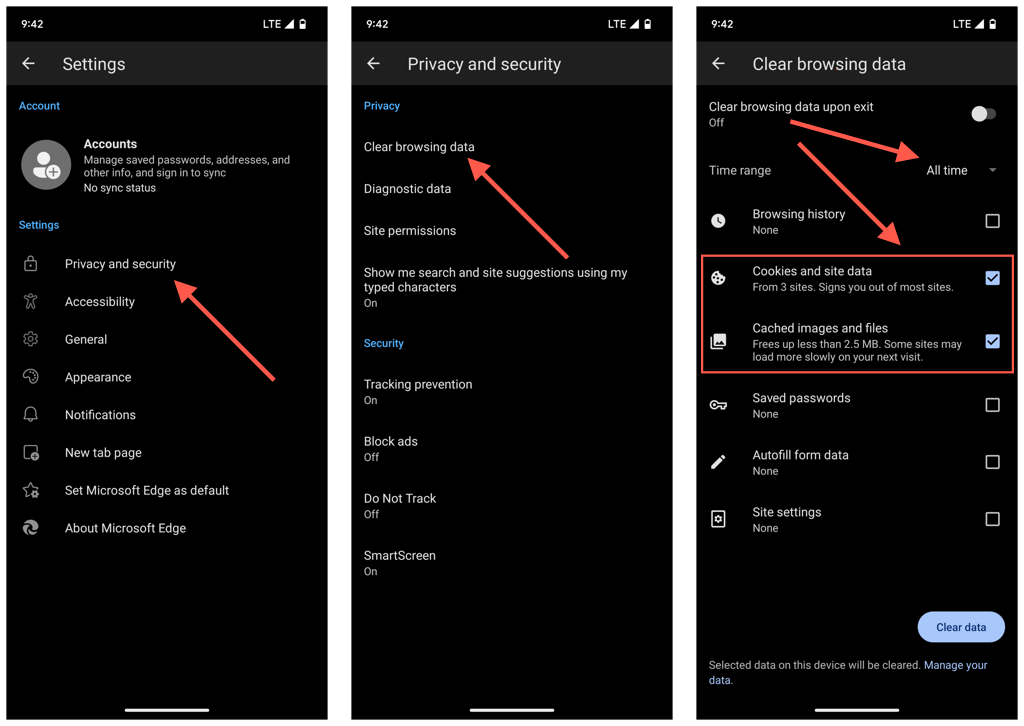Open the Manage your data link
Image resolution: width=1024 pixels, height=726 pixels.
(955, 664)
